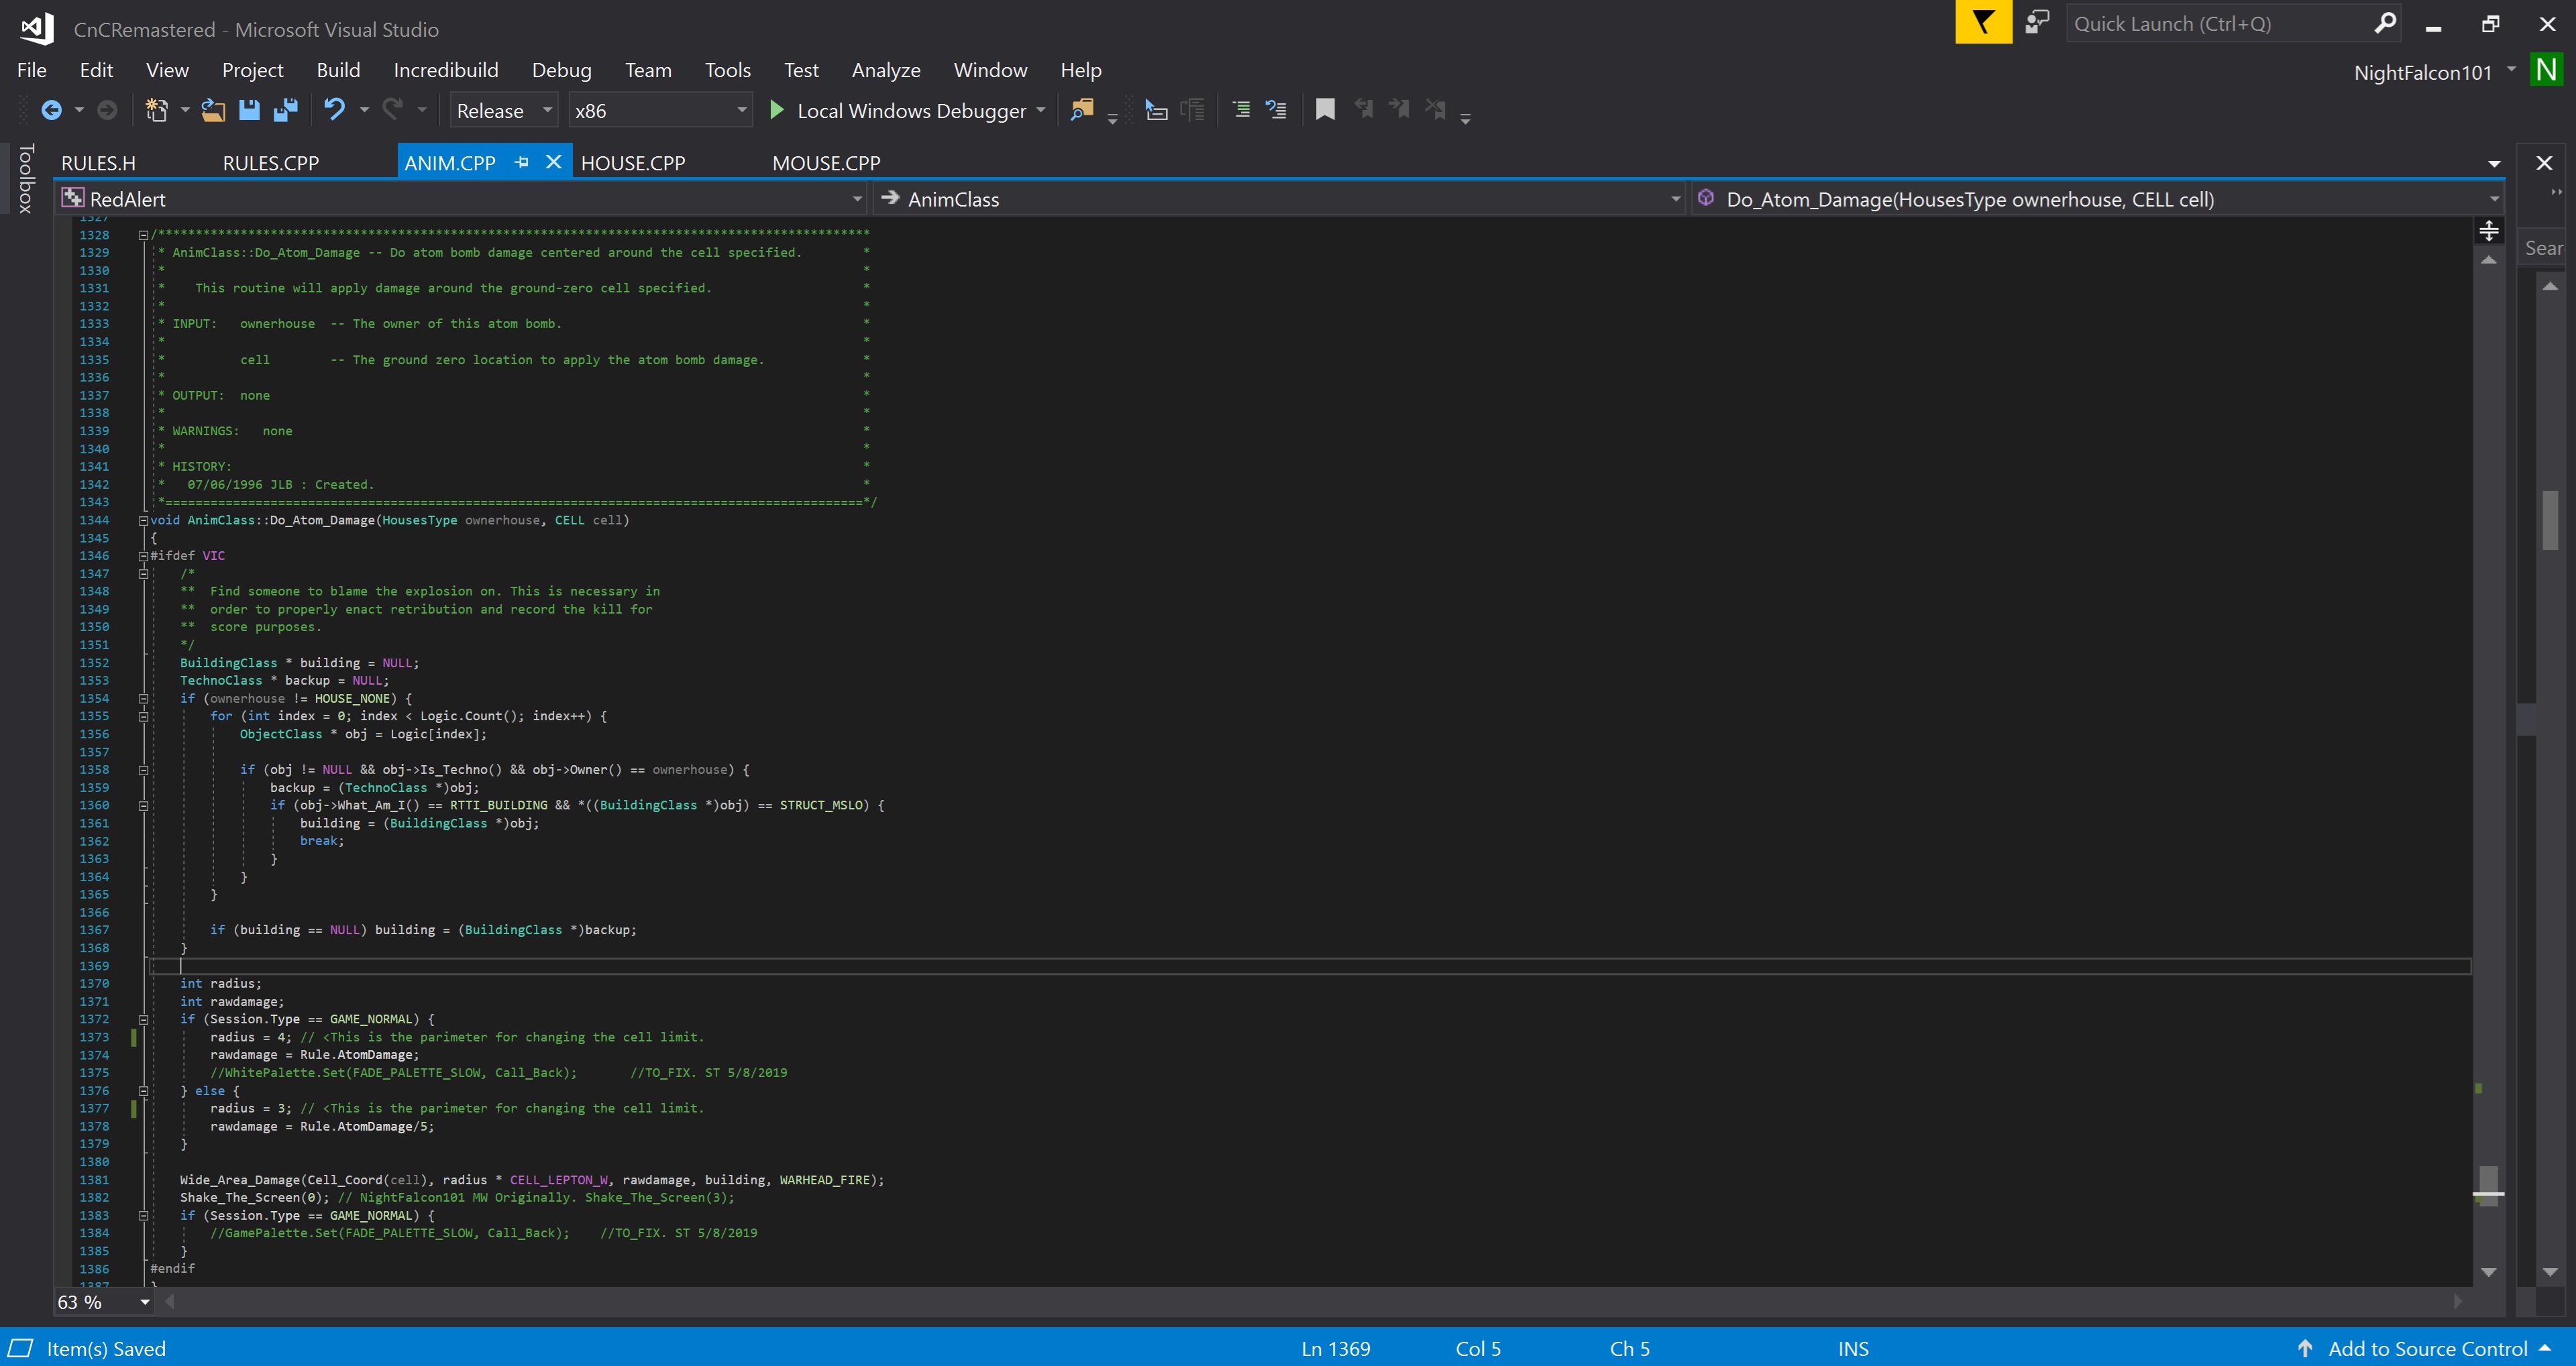Click the Comment Out Selected Lines icon
2576x1366 pixels.
click(1241, 110)
